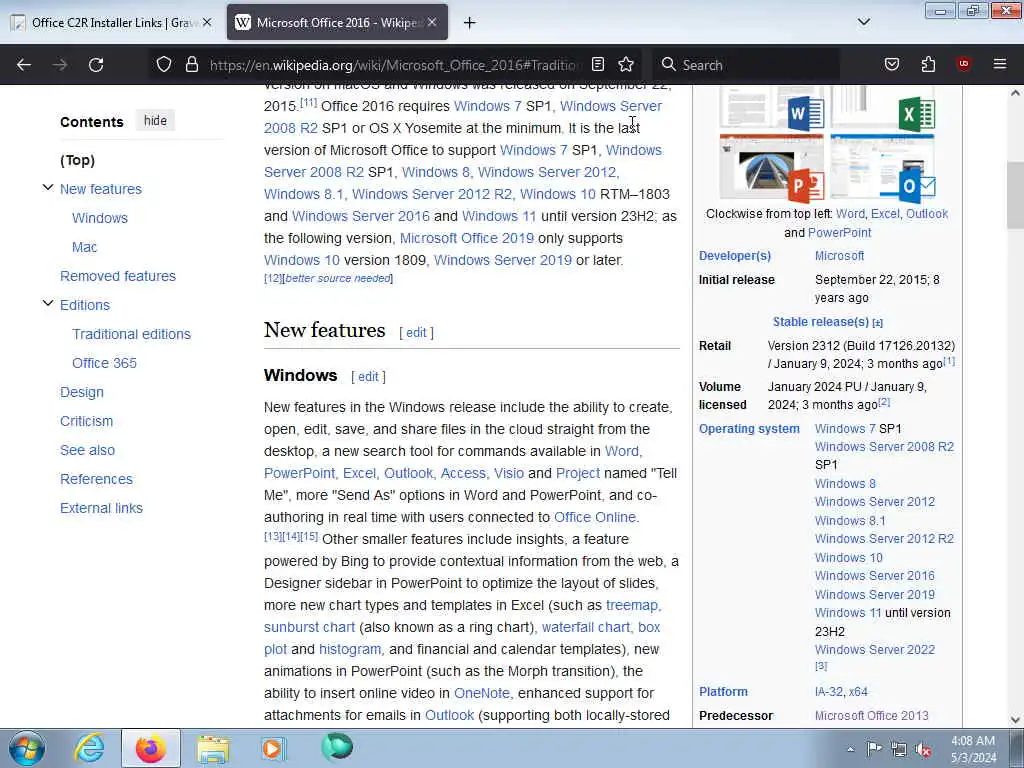Open the green round app in taskbar
This screenshot has height=768, width=1024.
(x=337, y=747)
